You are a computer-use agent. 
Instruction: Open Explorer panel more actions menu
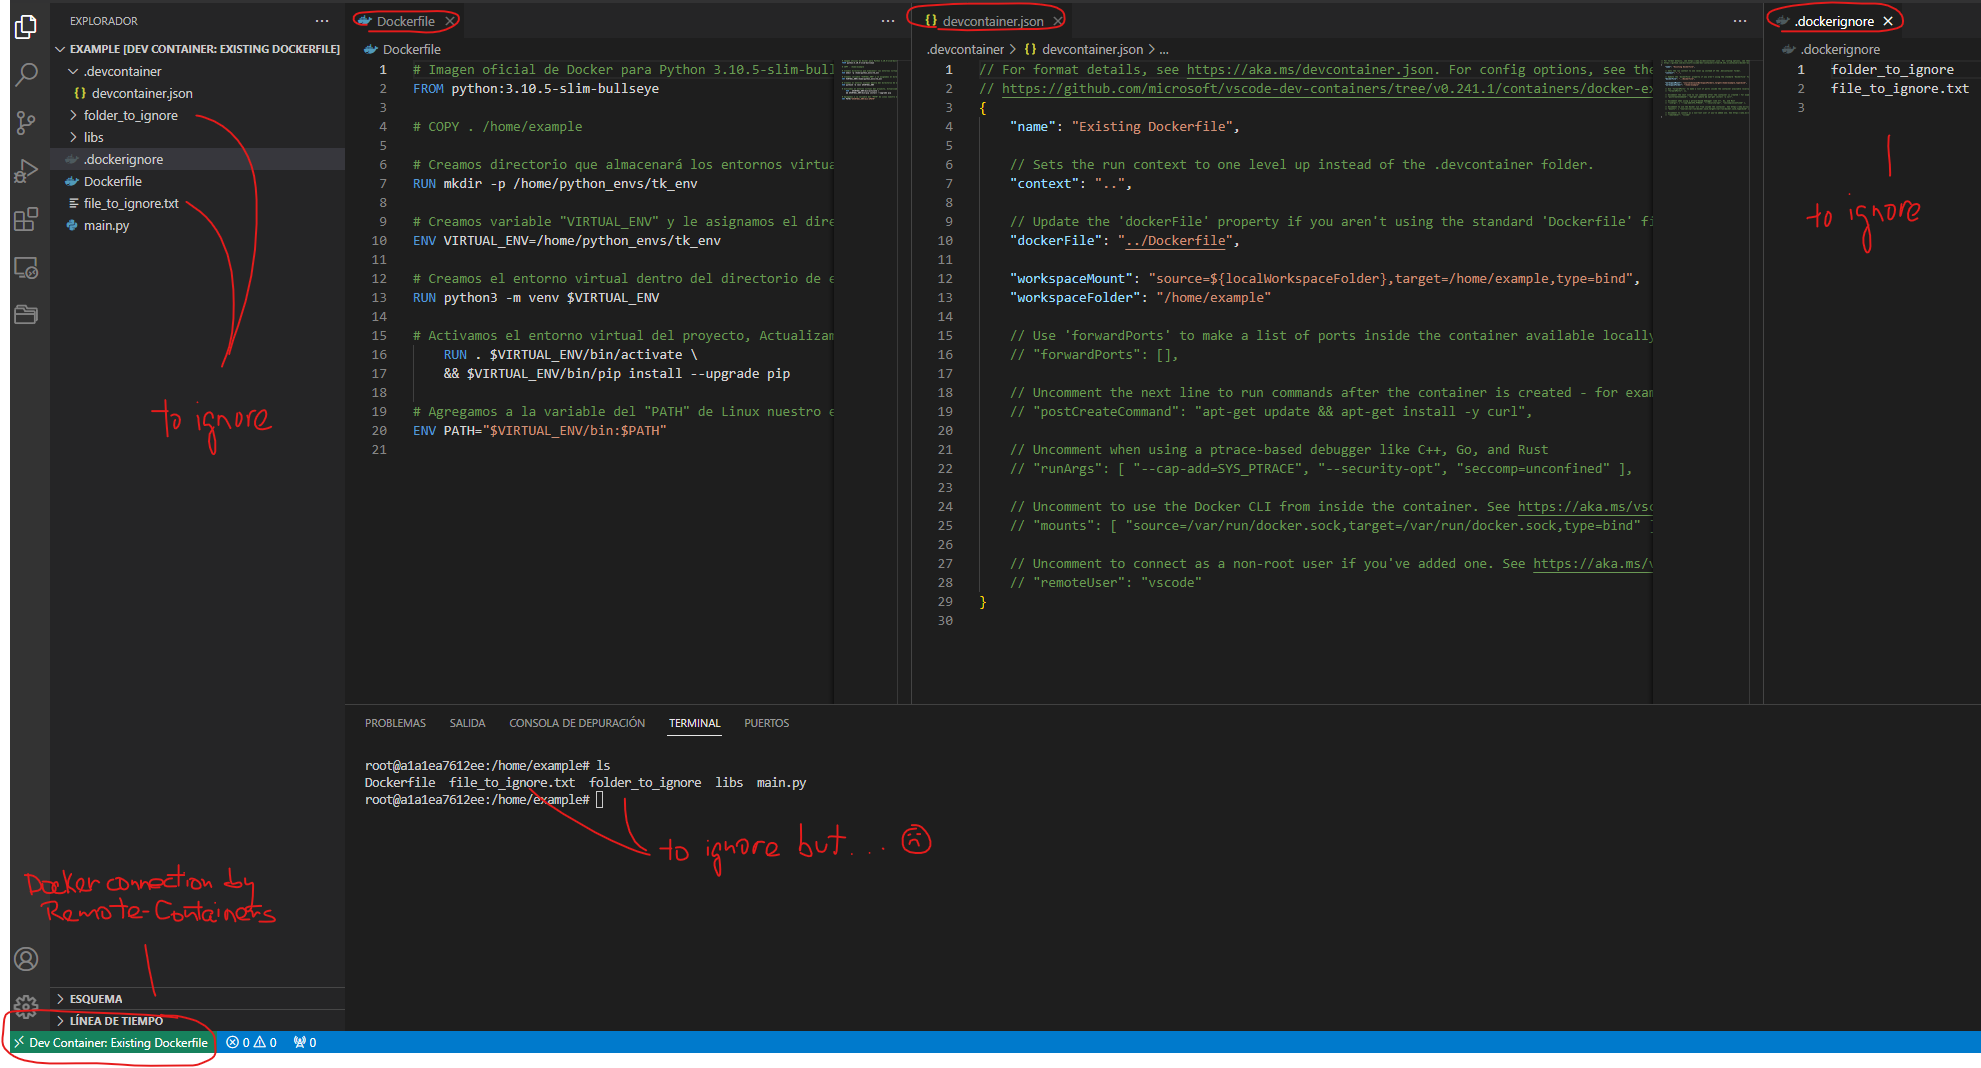(321, 21)
